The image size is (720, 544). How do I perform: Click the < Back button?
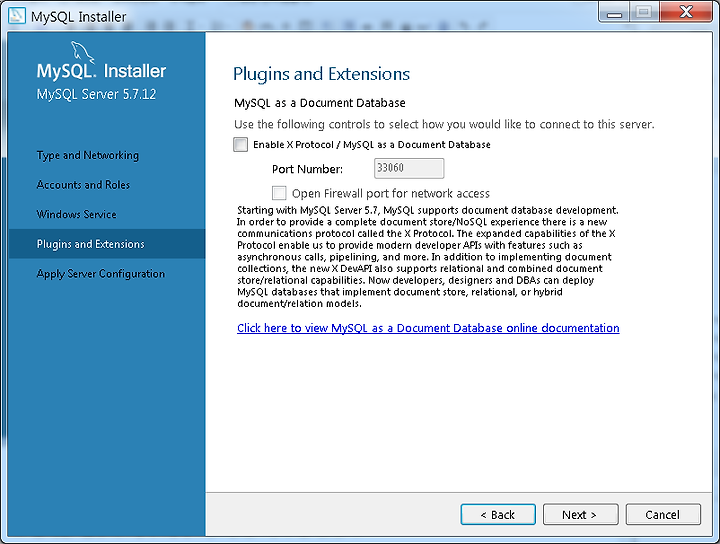[498, 515]
